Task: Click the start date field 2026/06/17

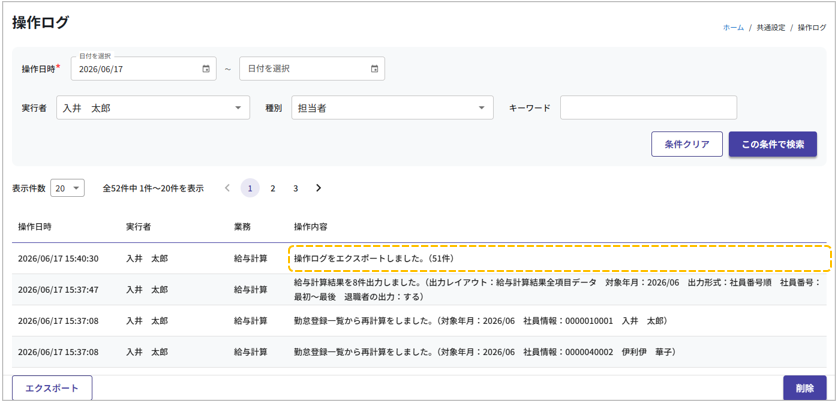Action: 143,69
